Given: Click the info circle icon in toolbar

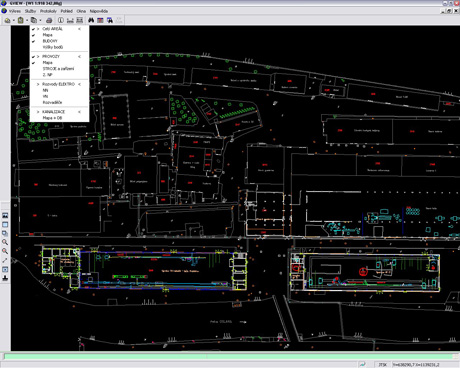Looking at the screenshot, I should [61, 20].
